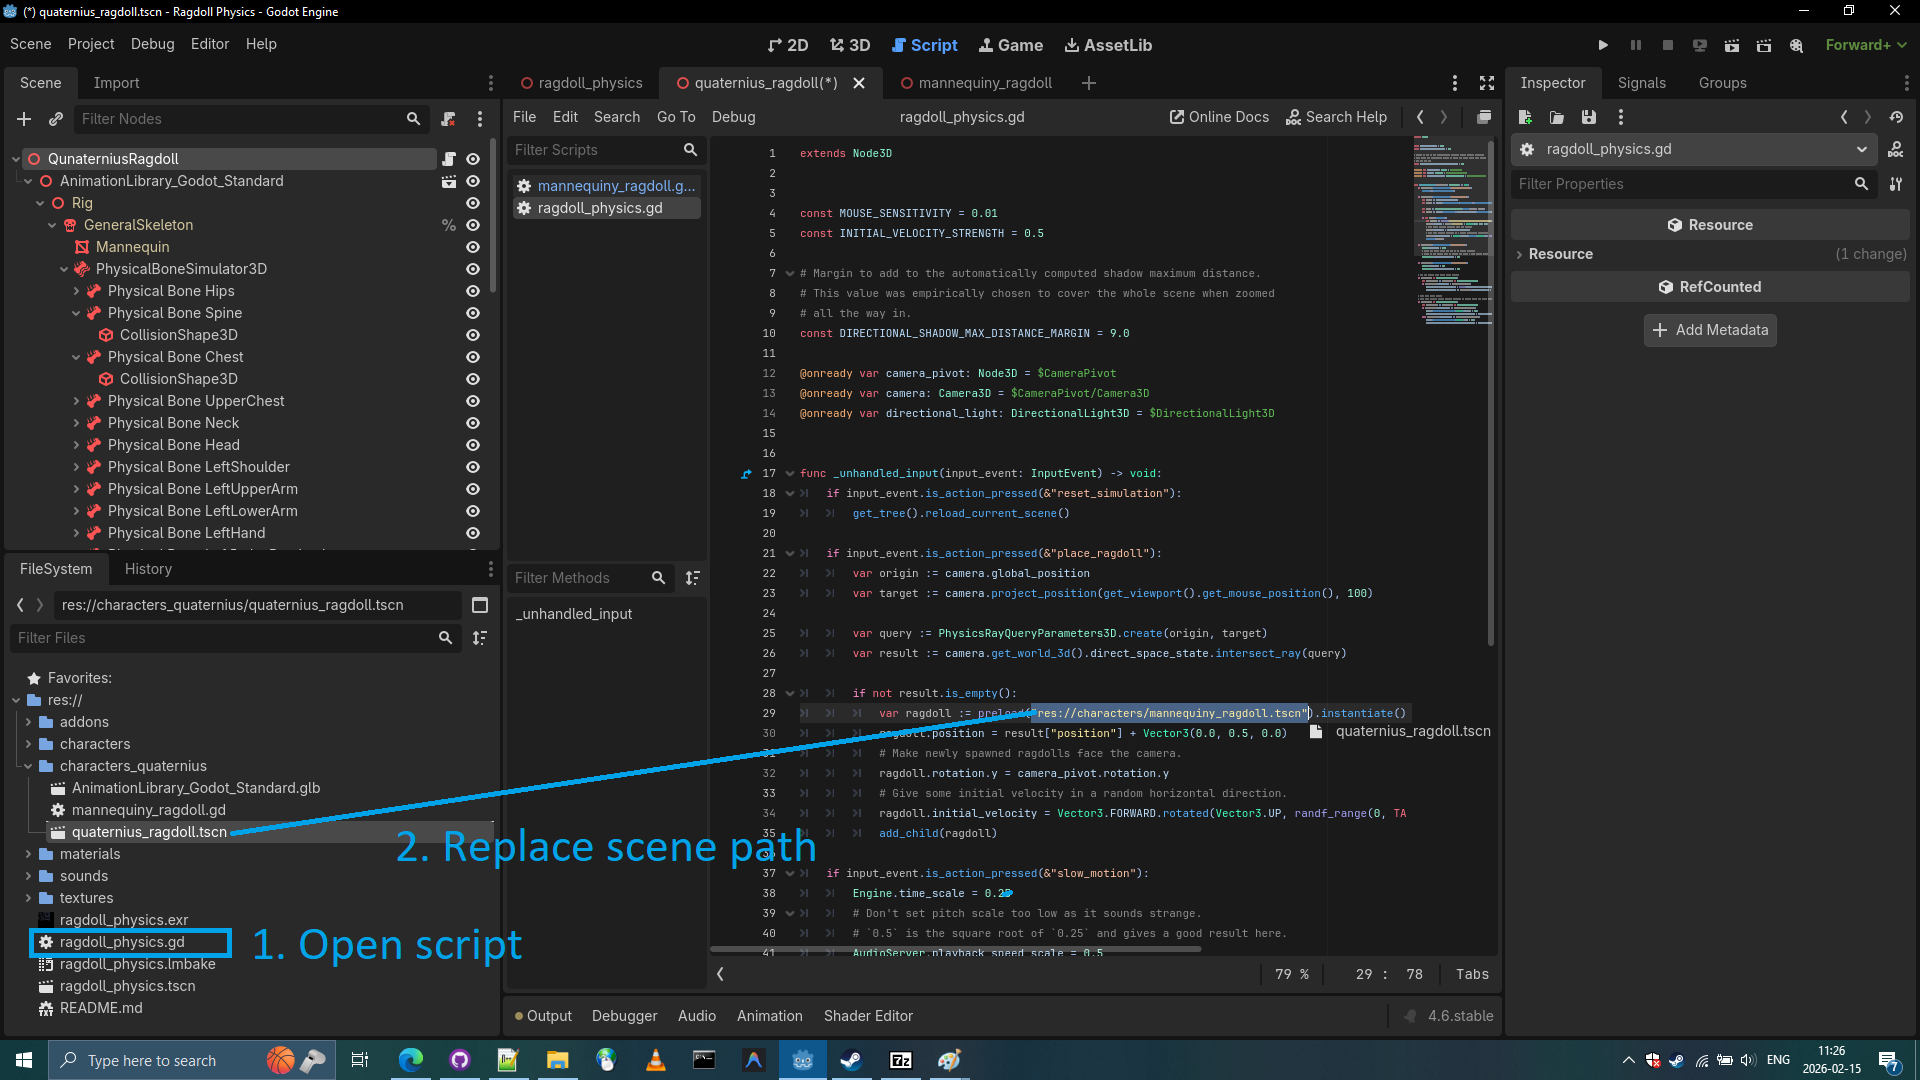Switch to the Signals tab

click(x=1641, y=83)
